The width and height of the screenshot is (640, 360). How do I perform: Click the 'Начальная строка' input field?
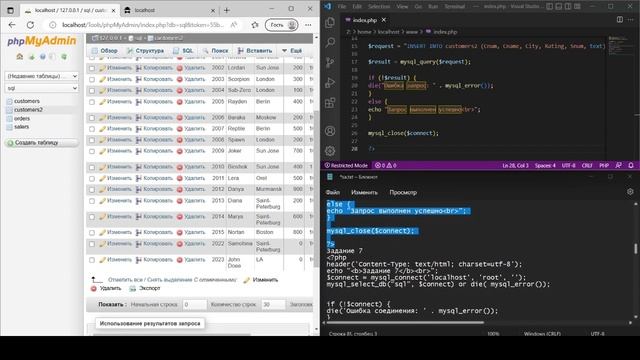tap(194, 304)
